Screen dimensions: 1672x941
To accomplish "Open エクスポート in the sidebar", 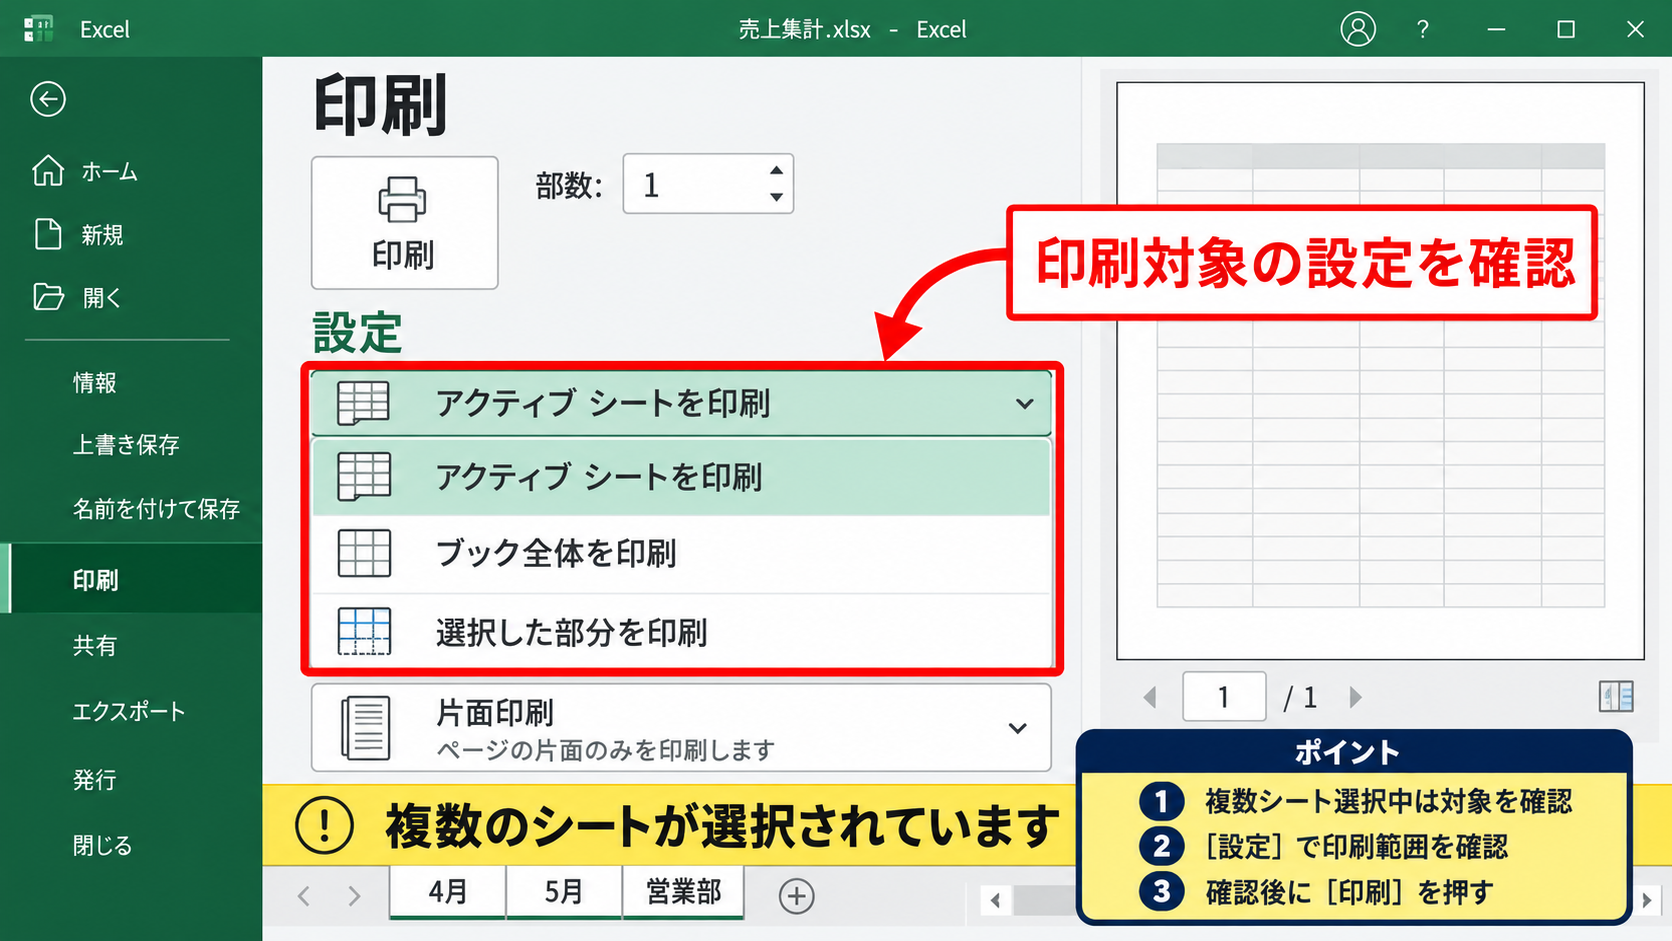I will pos(129,712).
